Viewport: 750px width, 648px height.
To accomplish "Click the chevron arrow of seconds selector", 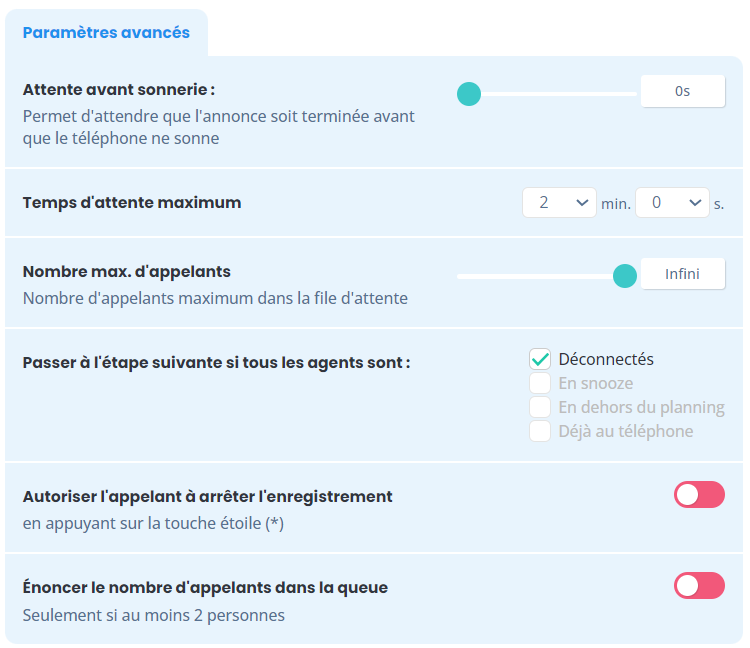I will pyautogui.click(x=695, y=203).
